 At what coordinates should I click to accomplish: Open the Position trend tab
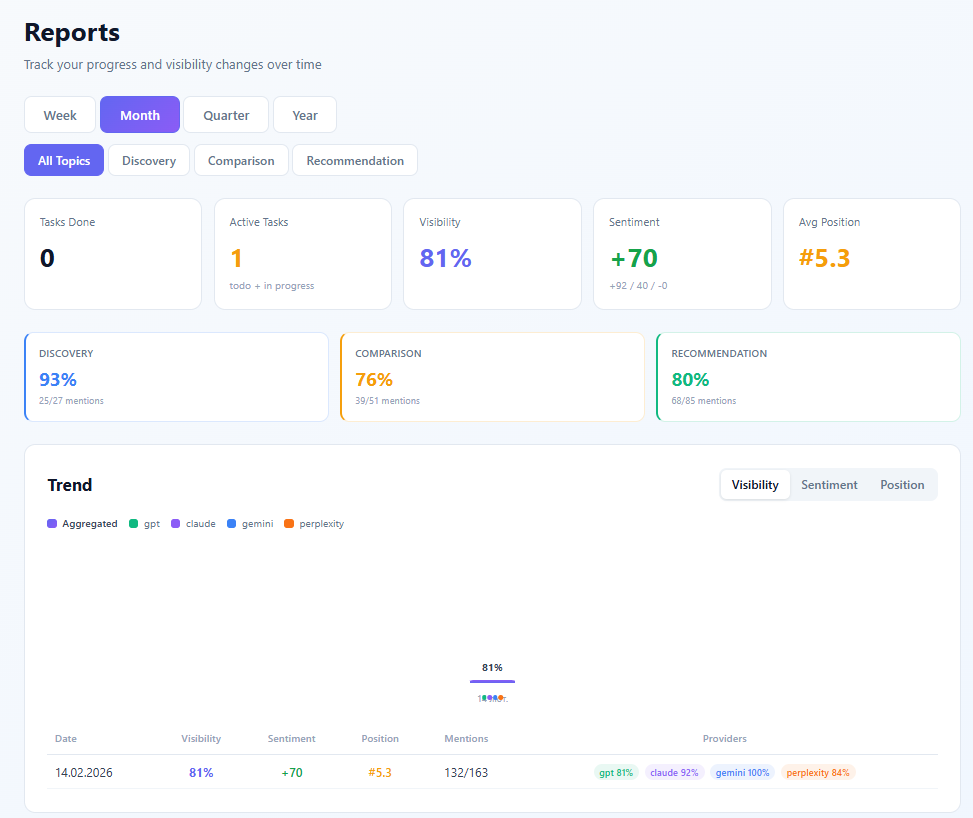pyautogui.click(x=901, y=484)
